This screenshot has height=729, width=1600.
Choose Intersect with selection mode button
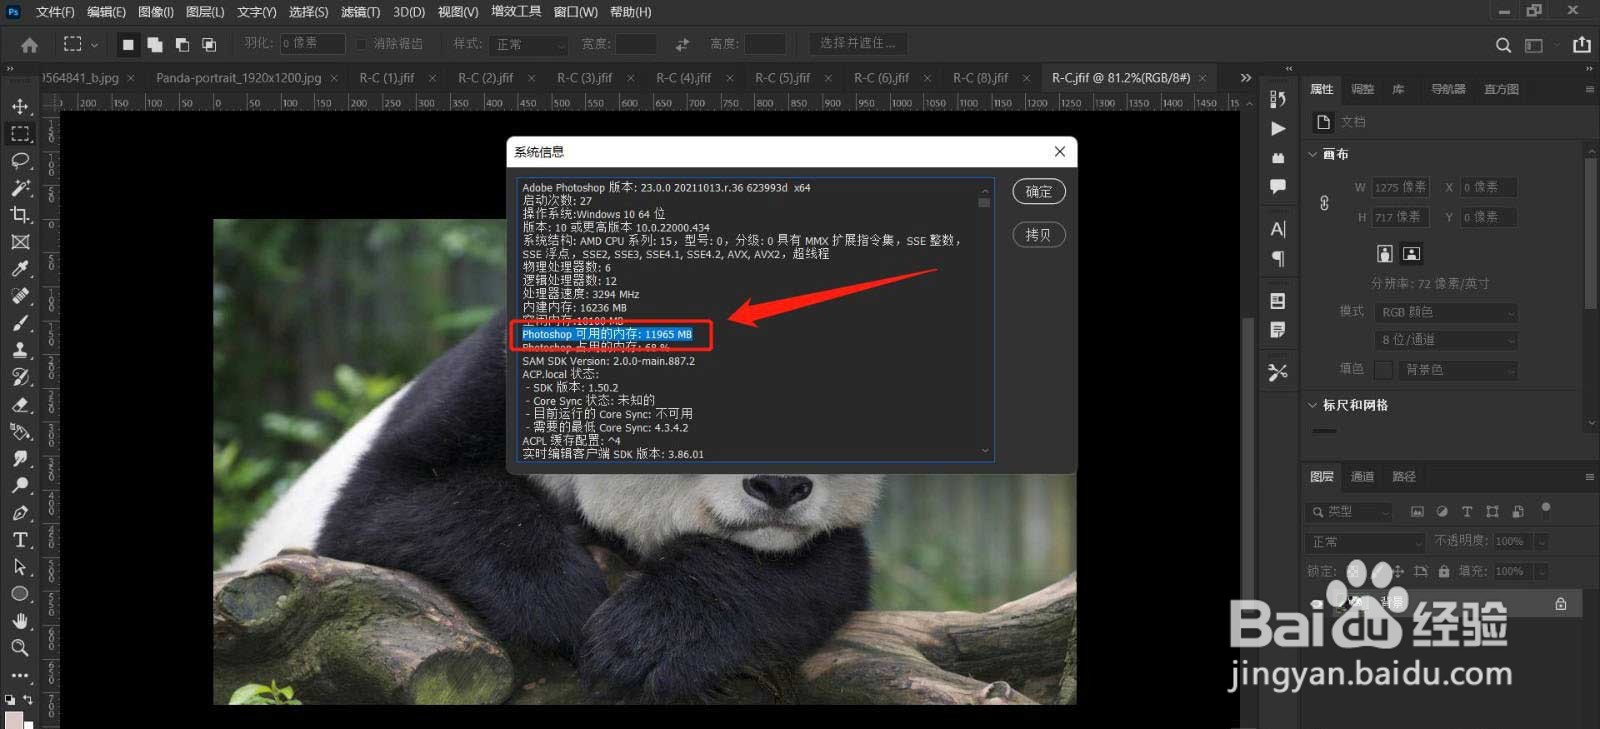(209, 44)
